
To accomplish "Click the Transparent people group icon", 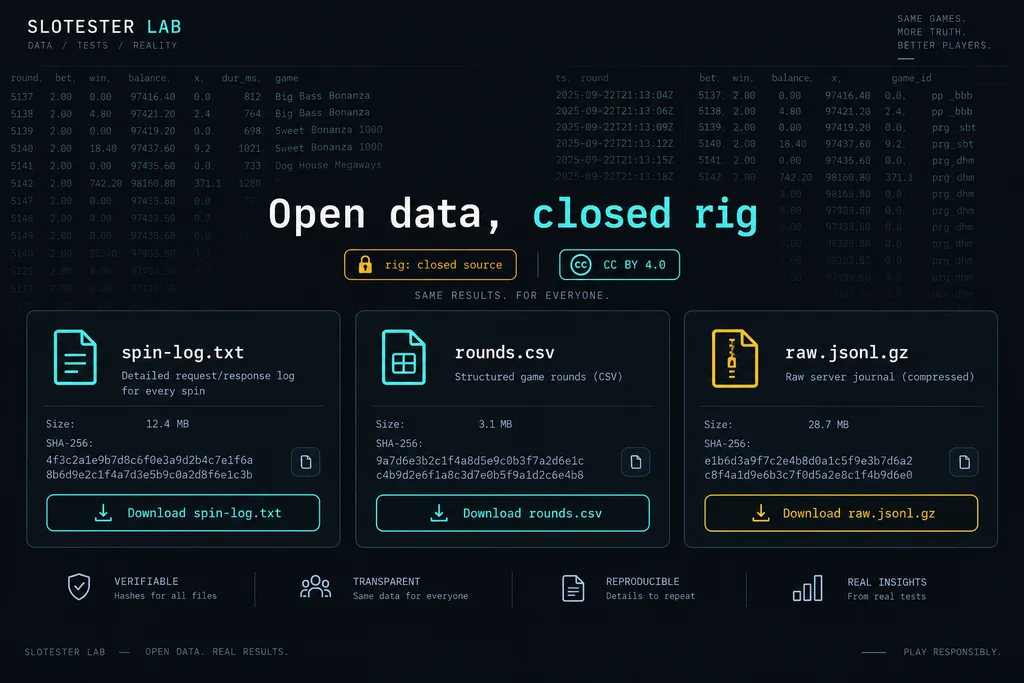I will (x=315, y=586).
